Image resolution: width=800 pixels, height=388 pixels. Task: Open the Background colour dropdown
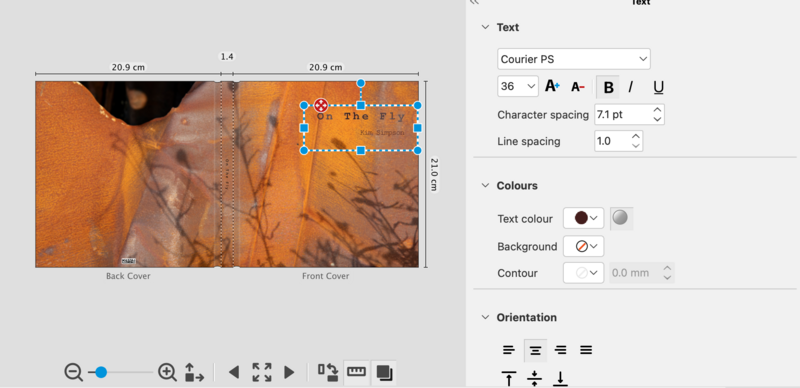pos(583,246)
